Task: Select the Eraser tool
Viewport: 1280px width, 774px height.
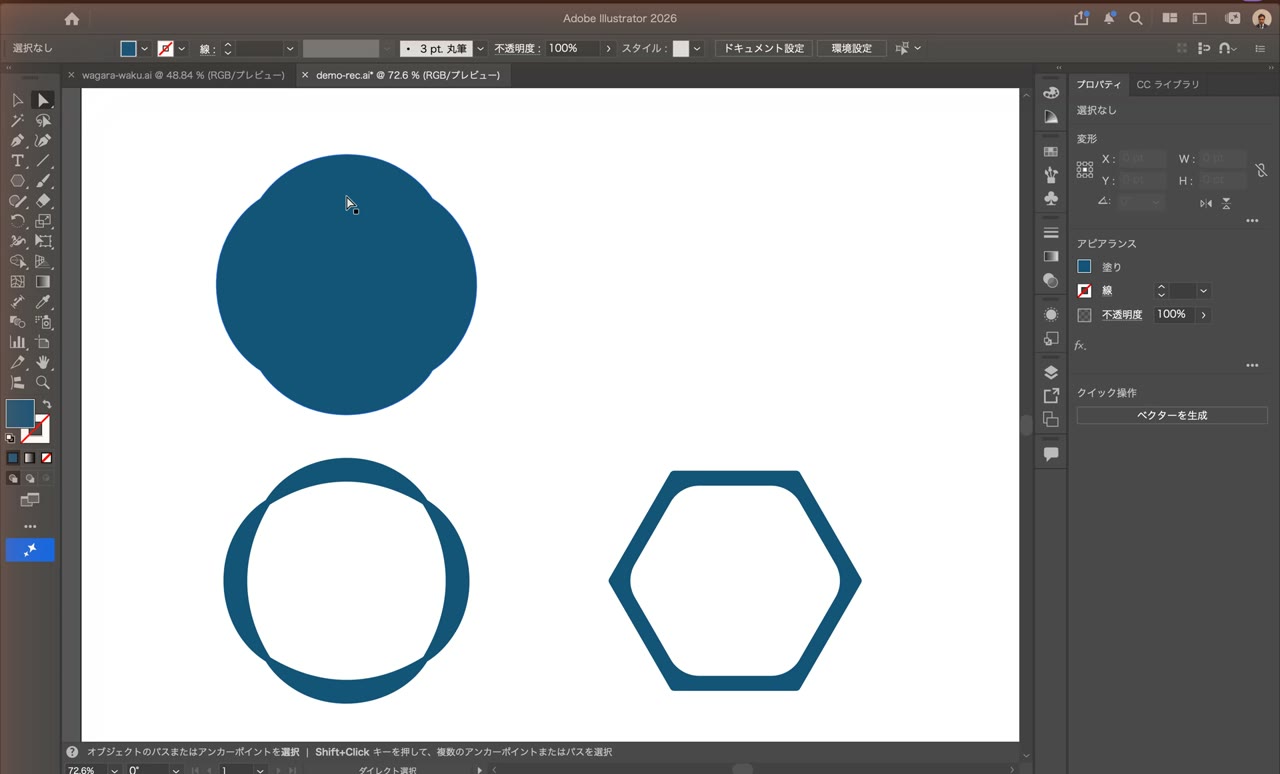Action: pyautogui.click(x=43, y=201)
